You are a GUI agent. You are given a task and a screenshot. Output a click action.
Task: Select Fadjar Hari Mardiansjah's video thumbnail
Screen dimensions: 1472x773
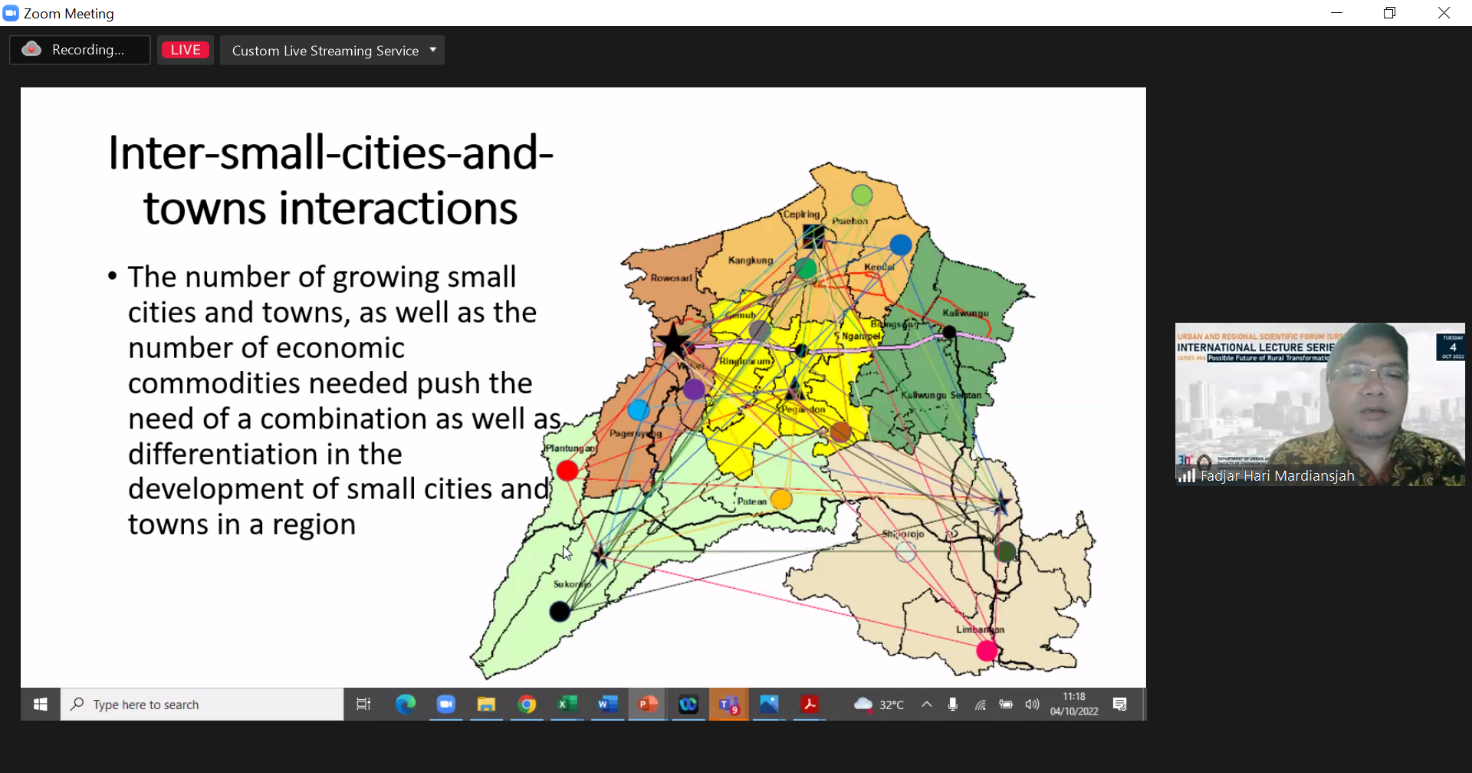tap(1319, 404)
